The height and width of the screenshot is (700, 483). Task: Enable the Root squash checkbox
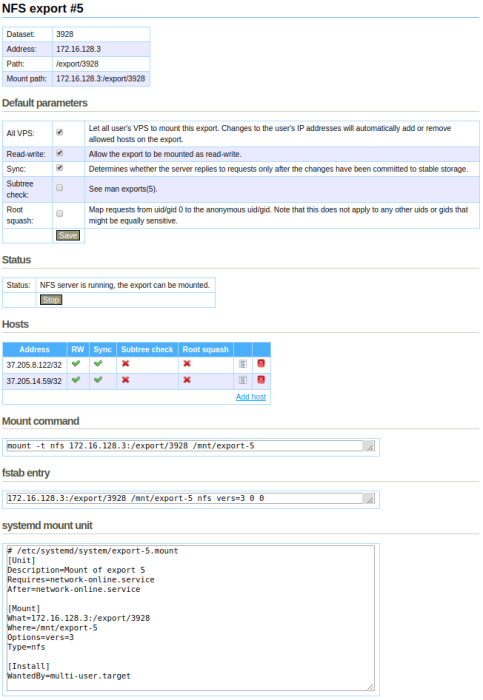pos(59,214)
